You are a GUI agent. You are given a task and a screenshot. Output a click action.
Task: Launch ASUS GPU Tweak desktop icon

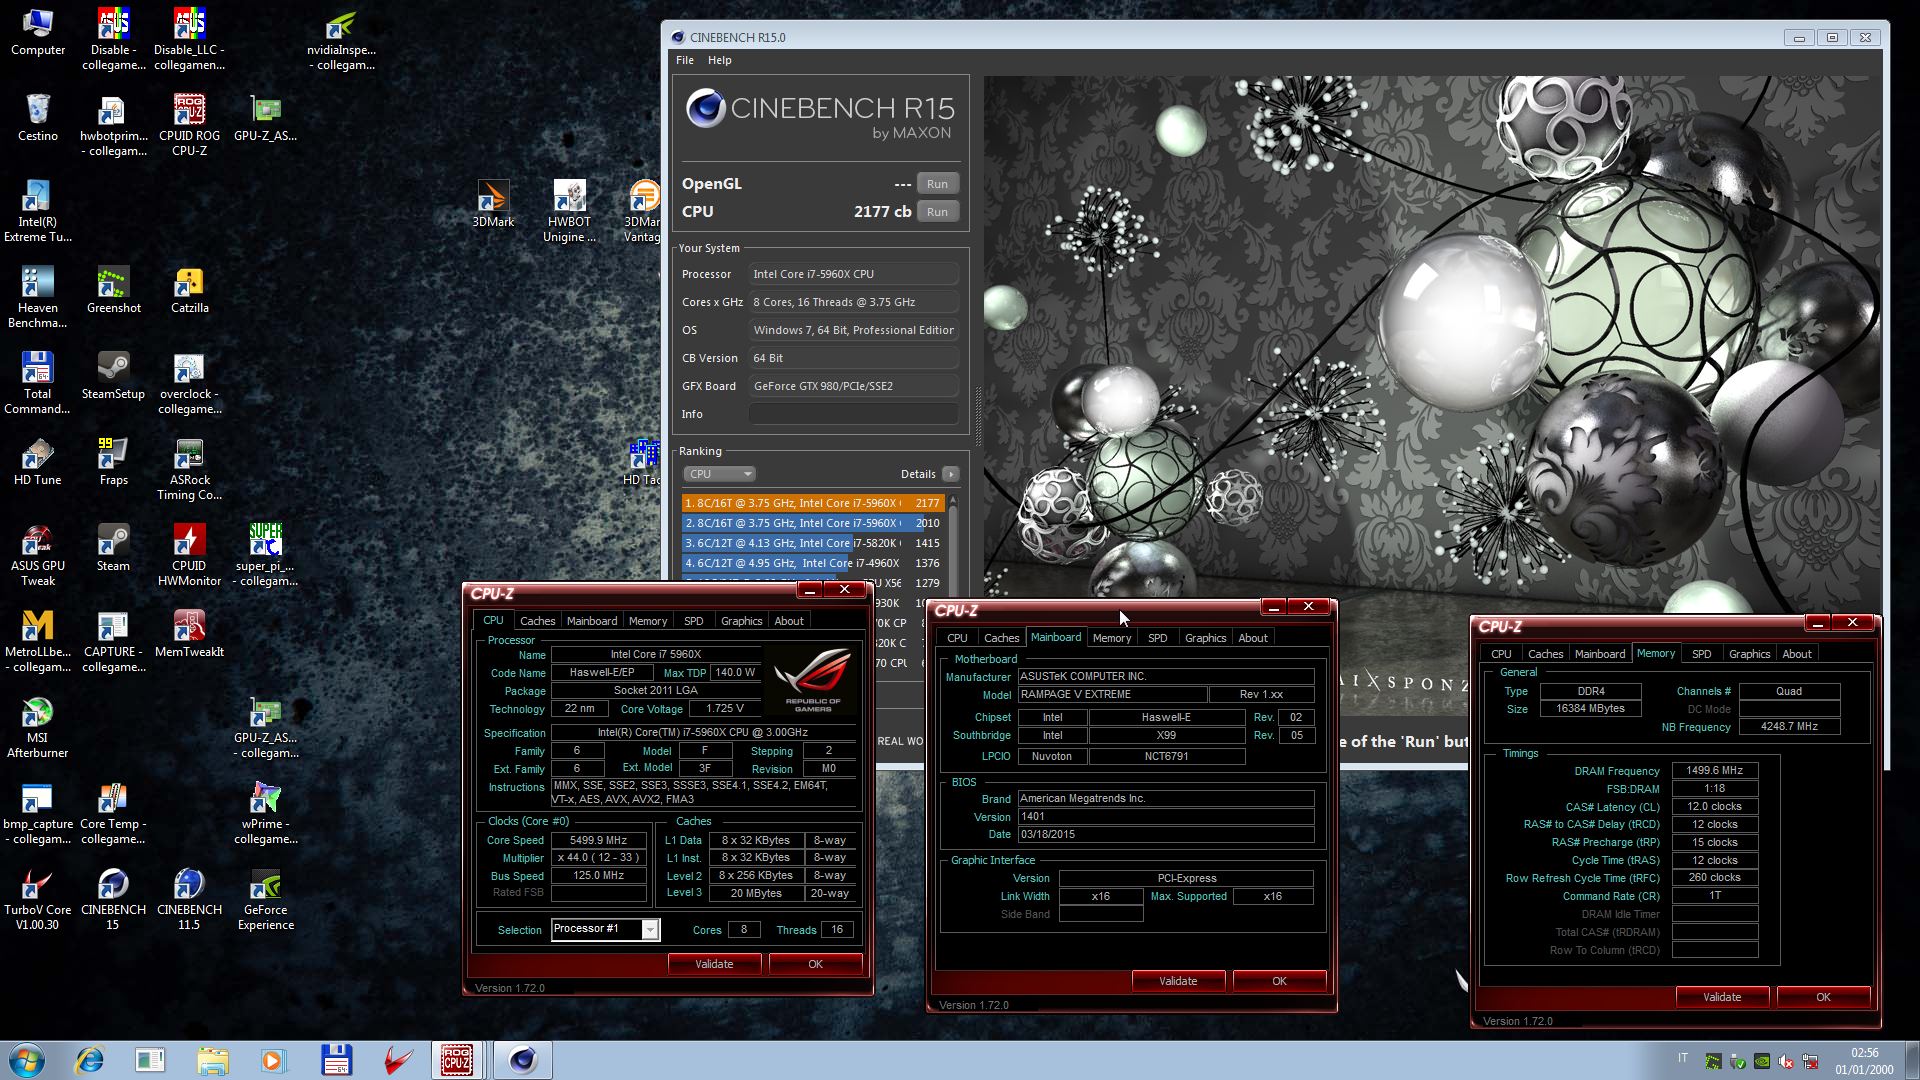(37, 555)
